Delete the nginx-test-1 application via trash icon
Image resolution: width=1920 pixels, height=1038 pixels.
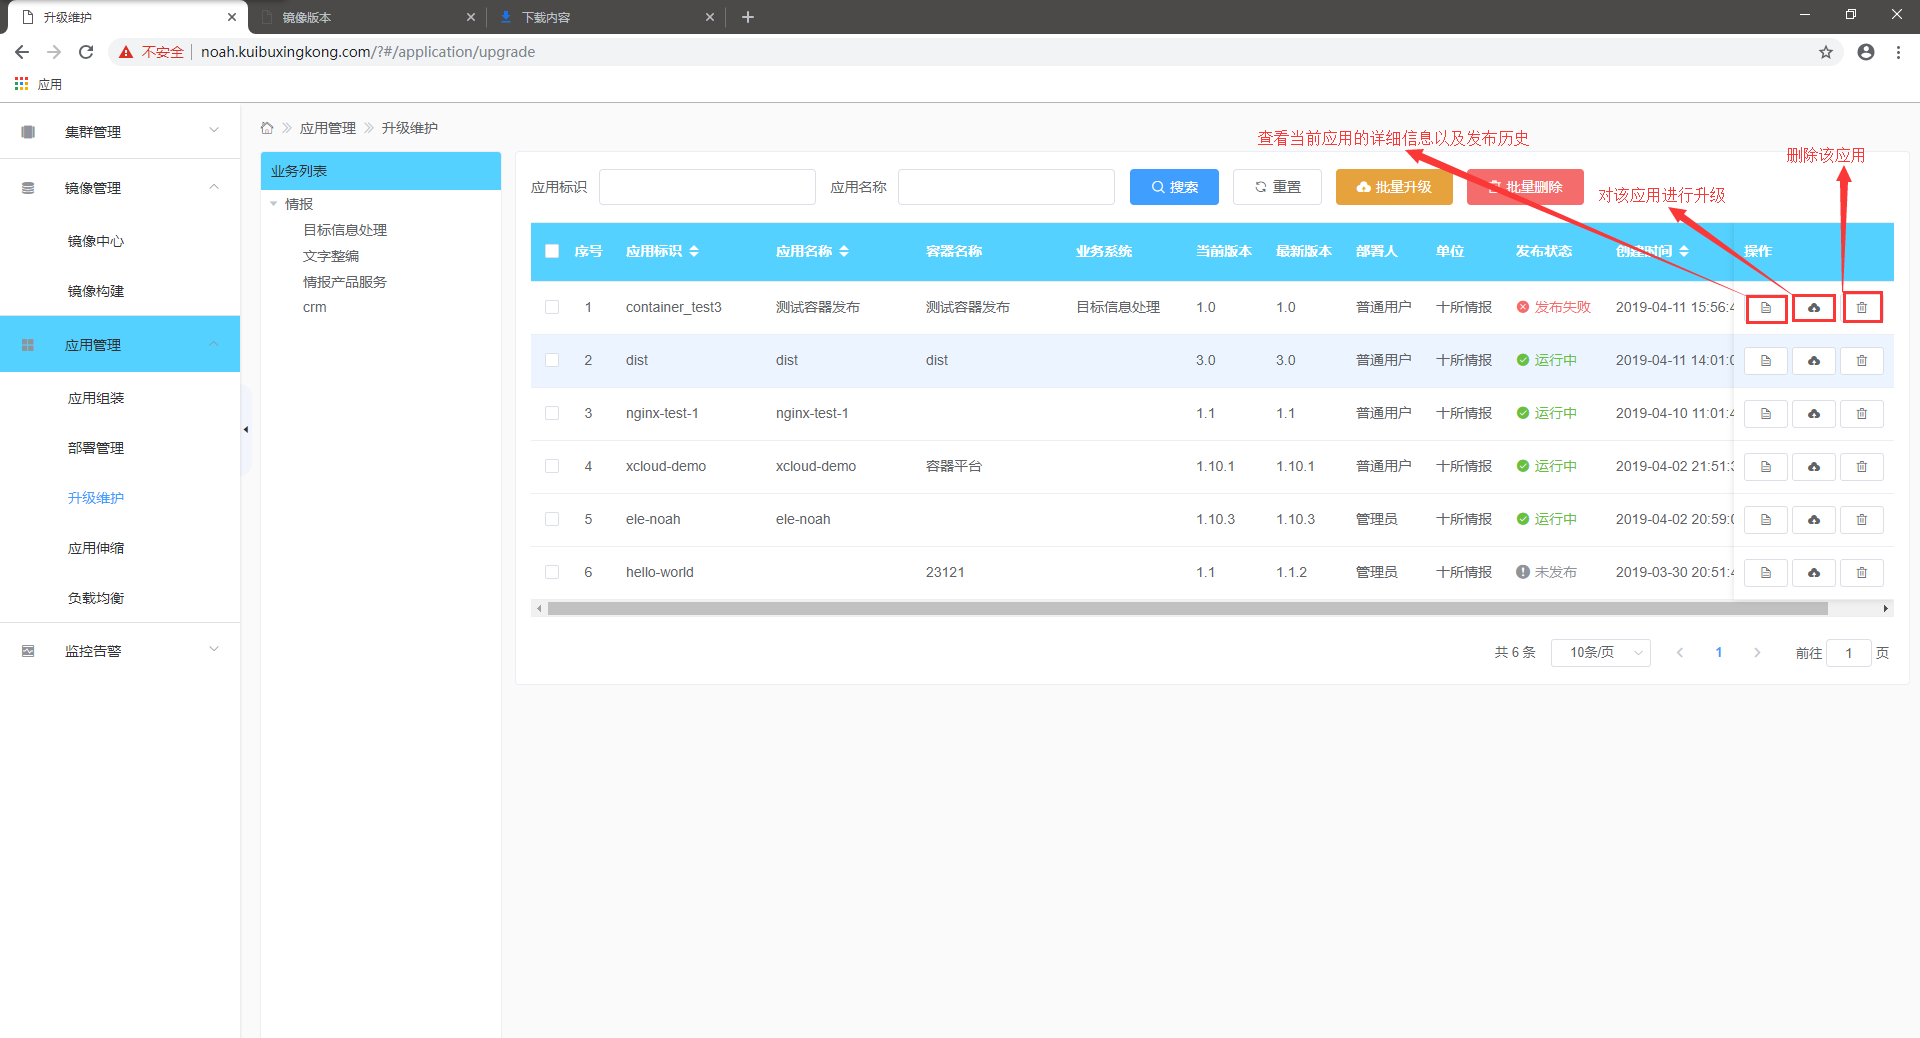[x=1861, y=414]
